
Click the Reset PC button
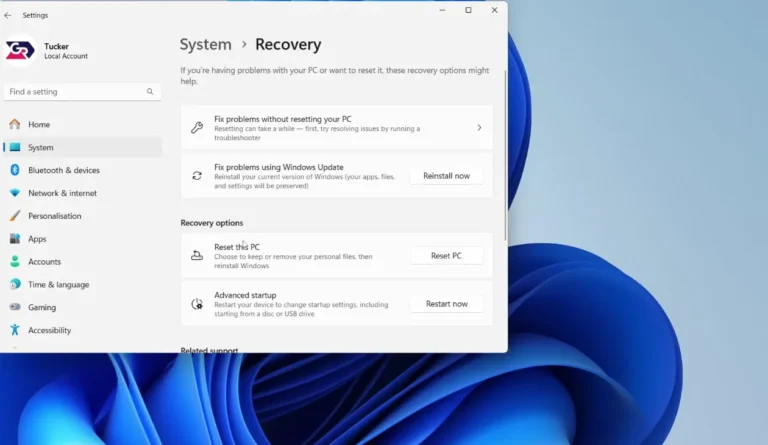[446, 256]
